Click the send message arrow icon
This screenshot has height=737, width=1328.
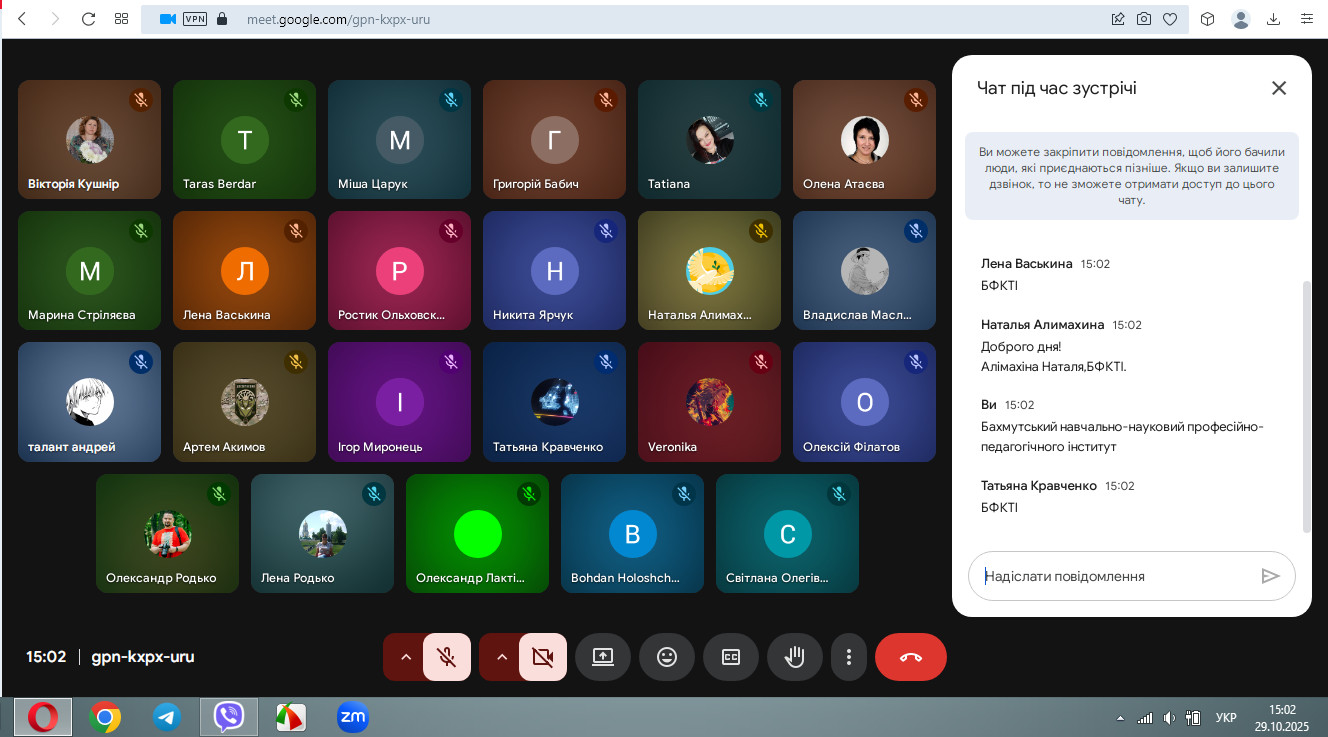[1270, 576]
